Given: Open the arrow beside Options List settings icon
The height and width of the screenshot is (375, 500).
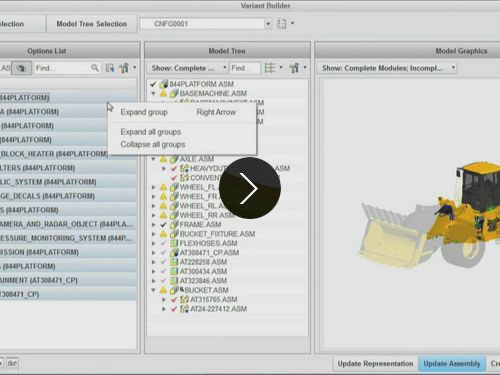Looking at the screenshot, I should click(135, 68).
